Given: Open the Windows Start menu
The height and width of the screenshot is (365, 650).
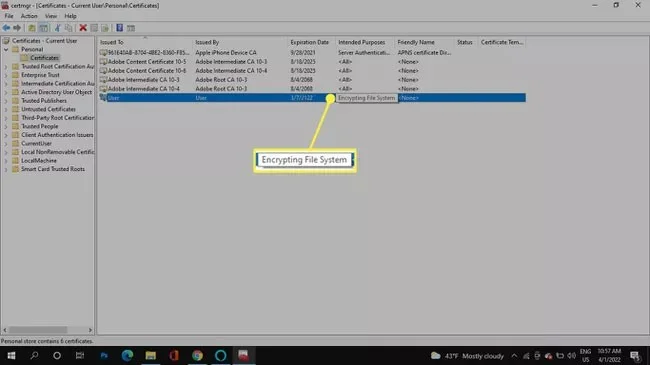Looking at the screenshot, I should point(11,356).
